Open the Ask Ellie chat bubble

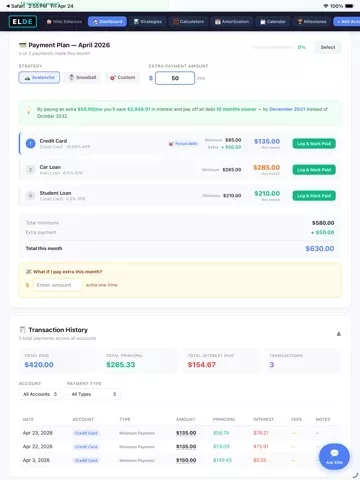pos(334,456)
